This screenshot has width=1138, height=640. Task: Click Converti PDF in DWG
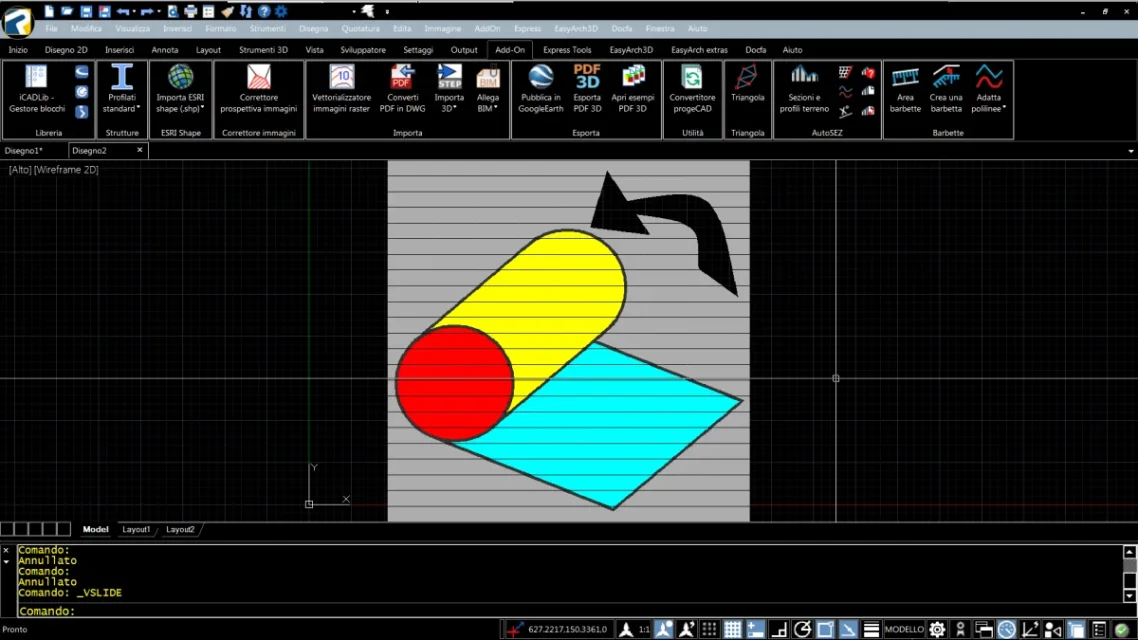click(402, 89)
